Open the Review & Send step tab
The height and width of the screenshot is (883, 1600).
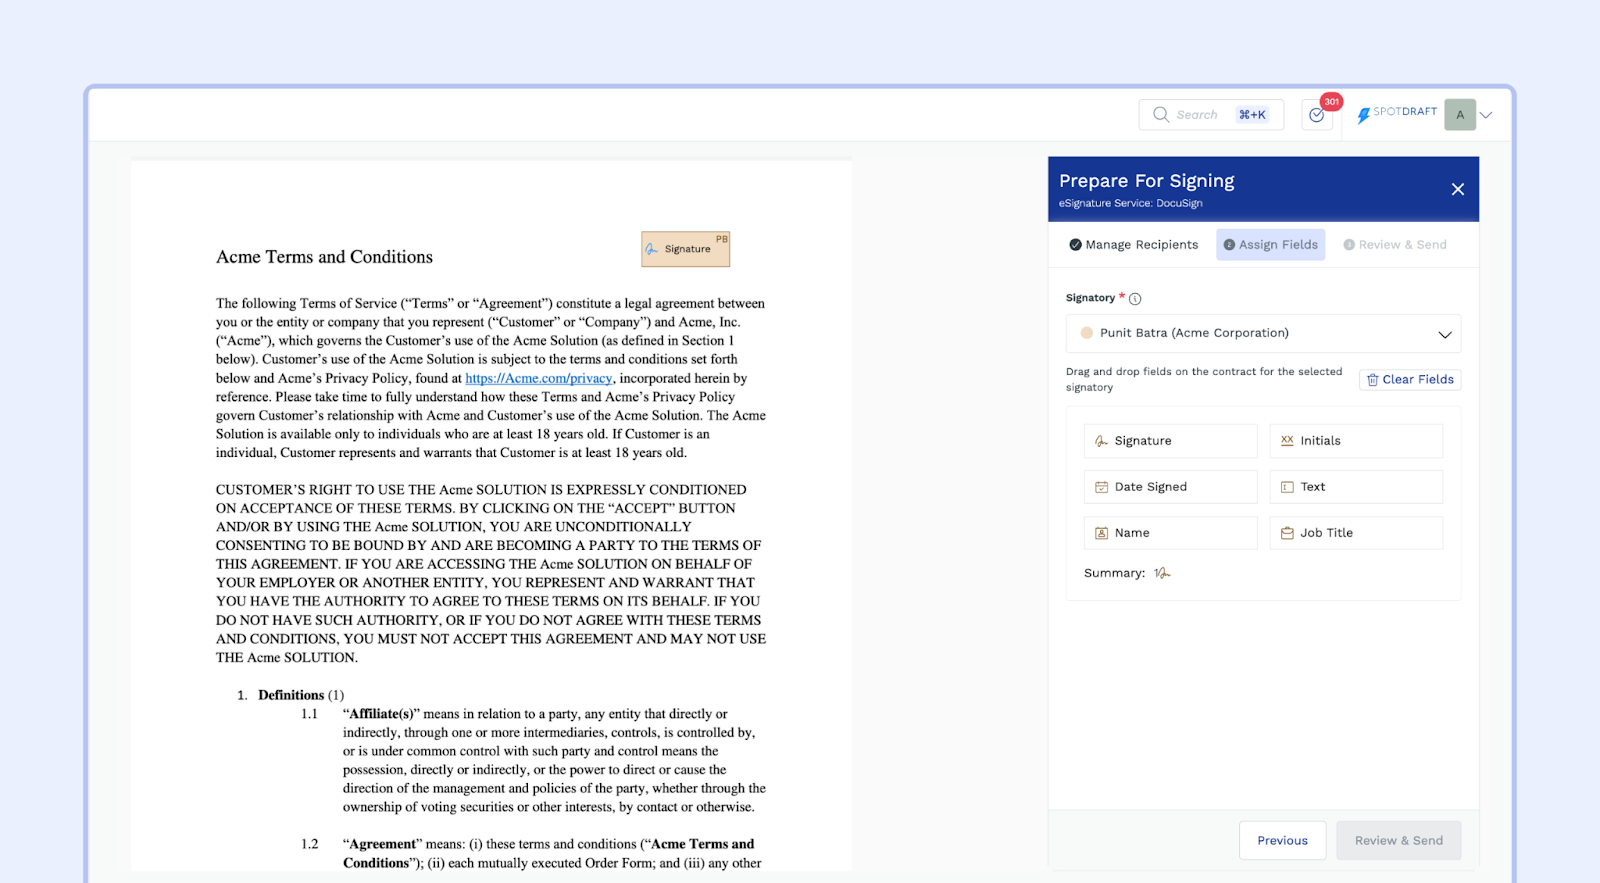(1395, 245)
